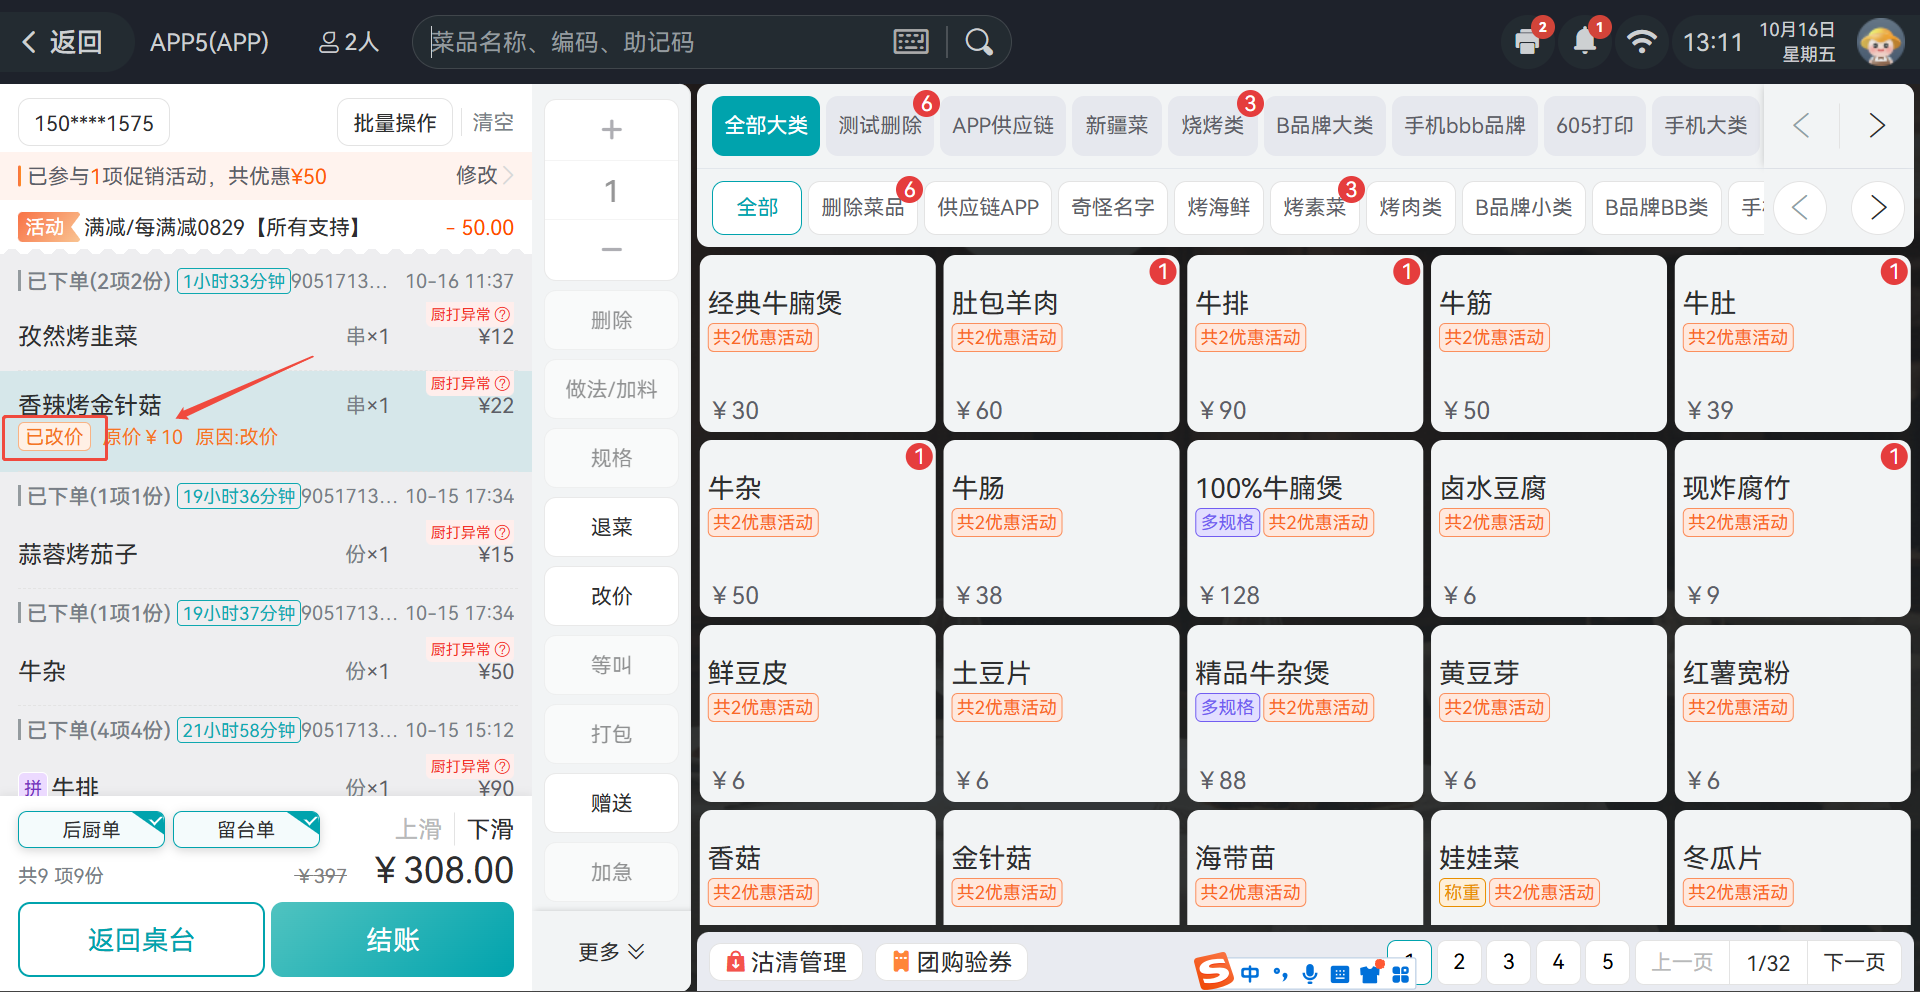Select the 烧烤类 main category tab

pos(1213,125)
